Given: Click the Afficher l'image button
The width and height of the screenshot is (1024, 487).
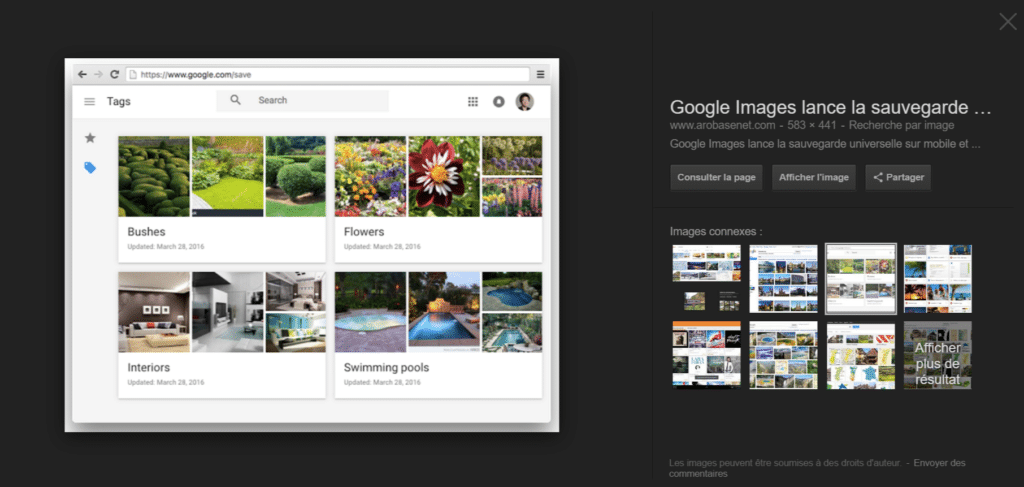Looking at the screenshot, I should pos(814,178).
